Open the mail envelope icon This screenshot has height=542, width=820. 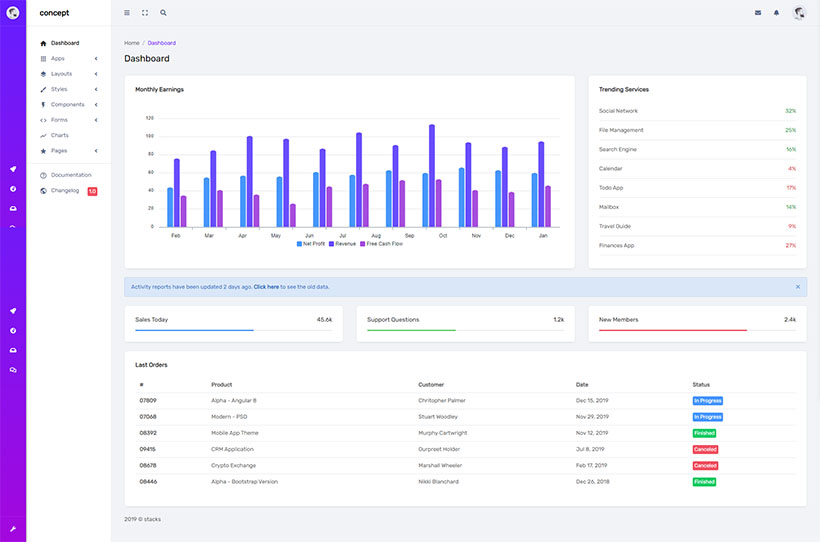click(x=758, y=13)
